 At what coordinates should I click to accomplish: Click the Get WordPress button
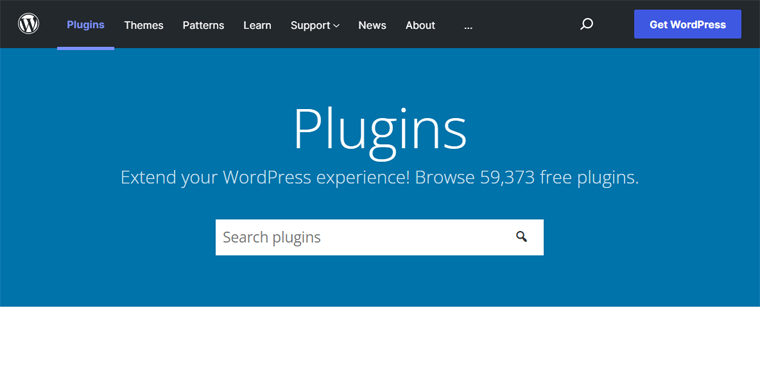click(687, 24)
